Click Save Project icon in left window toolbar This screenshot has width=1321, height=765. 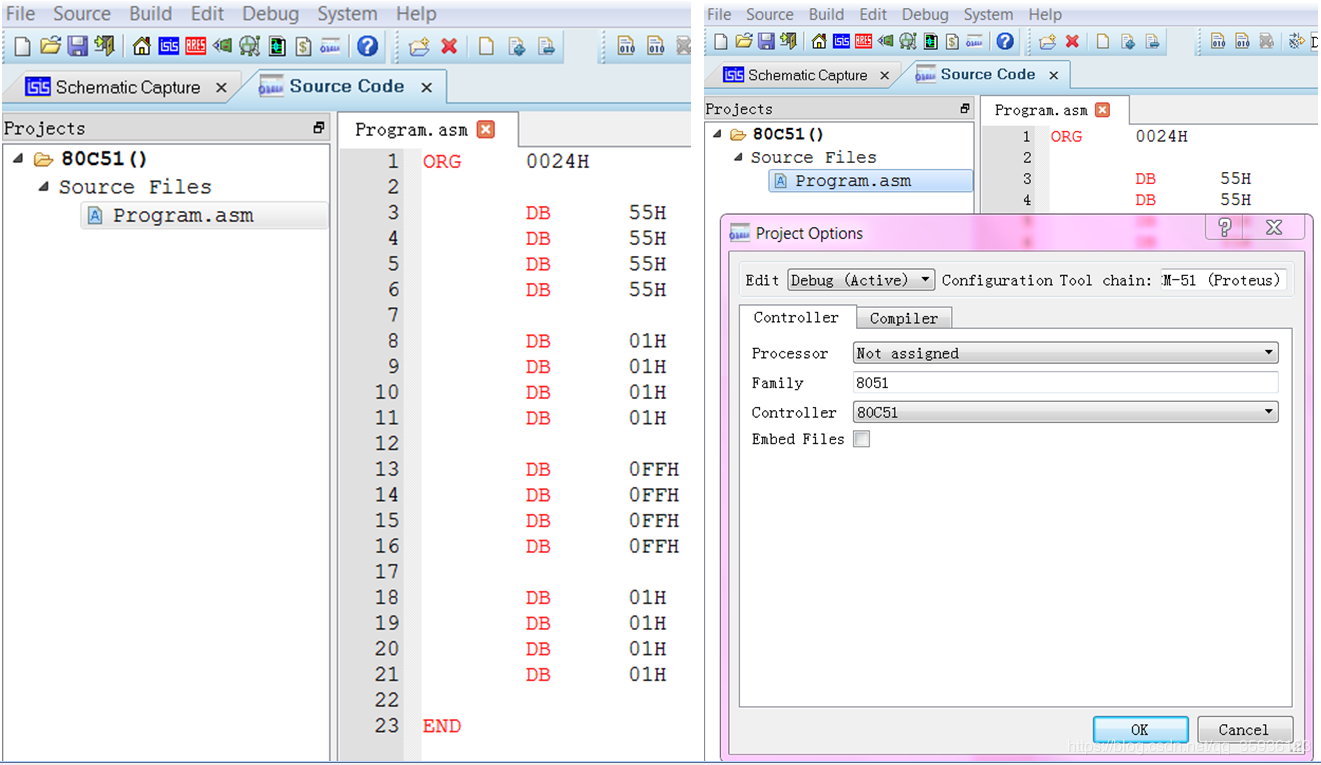(x=77, y=46)
